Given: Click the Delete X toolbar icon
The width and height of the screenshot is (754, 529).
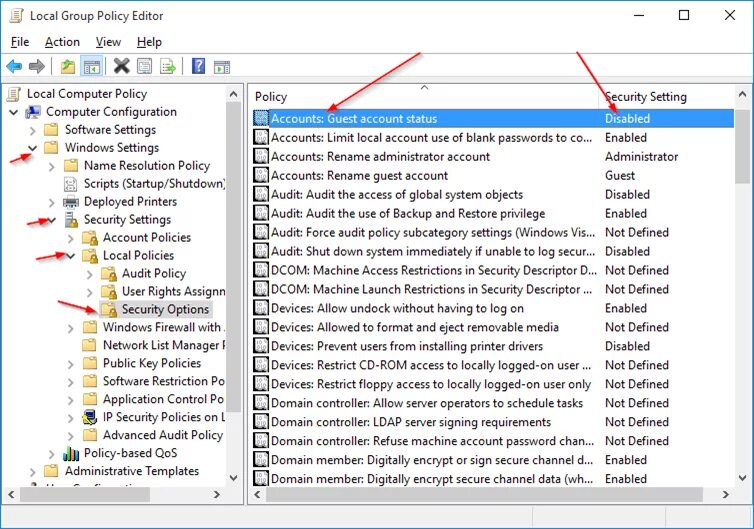Looking at the screenshot, I should pos(122,66).
